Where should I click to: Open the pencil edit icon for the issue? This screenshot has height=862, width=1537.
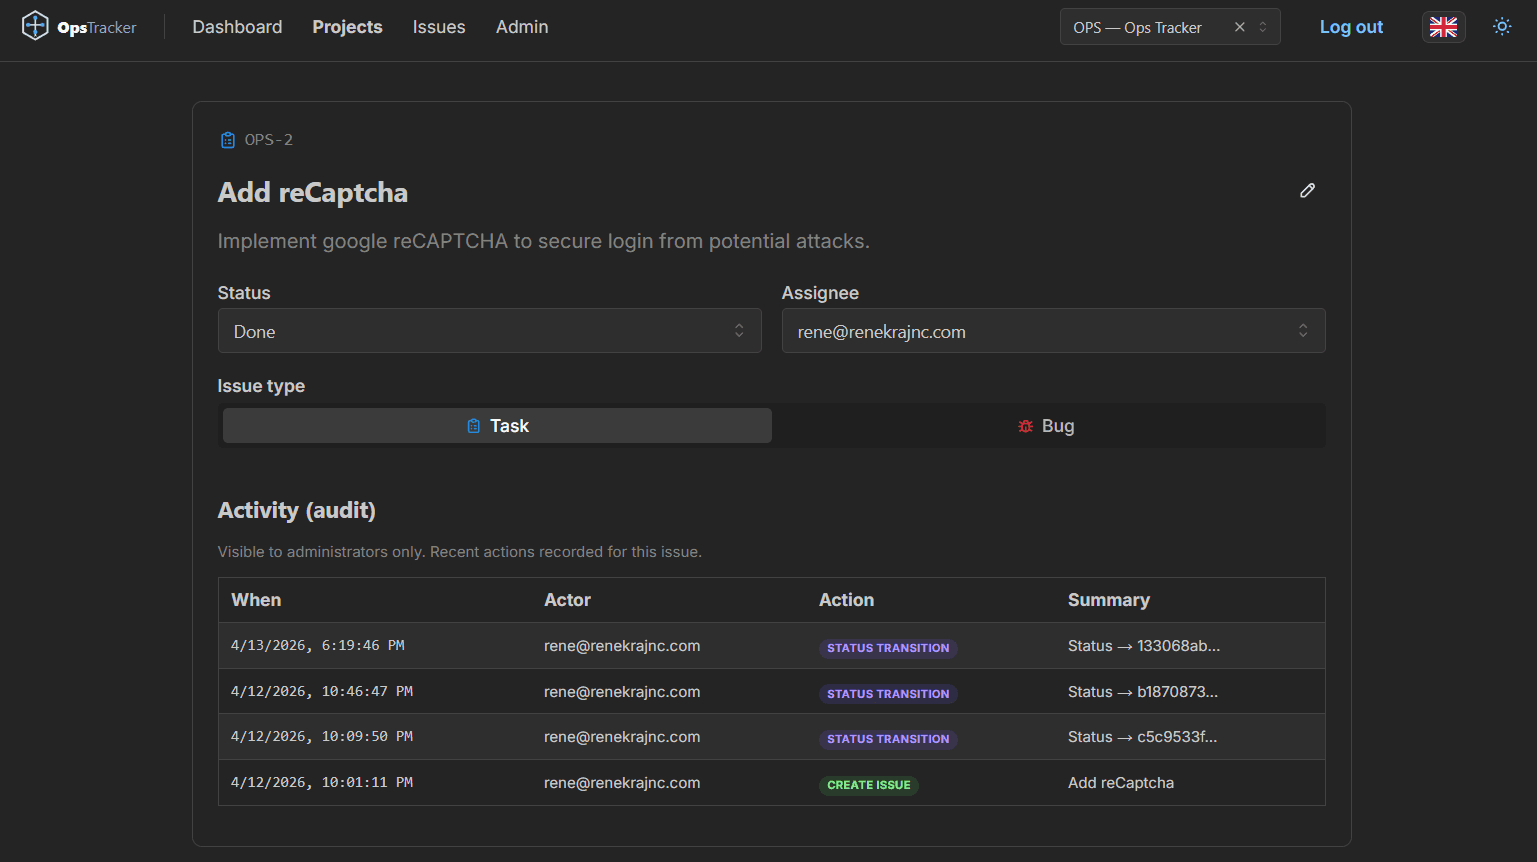point(1307,190)
